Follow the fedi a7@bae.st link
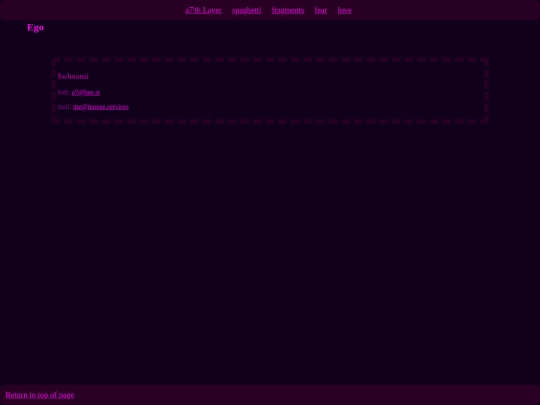The height and width of the screenshot is (405, 540). coord(86,92)
